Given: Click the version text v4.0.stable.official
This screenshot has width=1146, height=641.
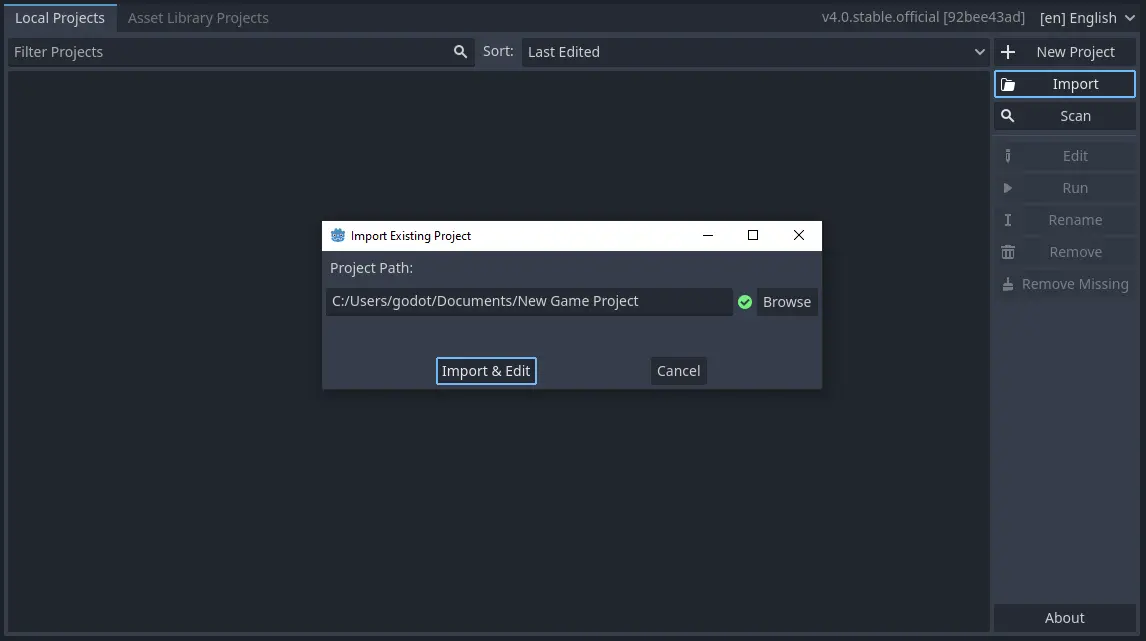Looking at the screenshot, I should (x=922, y=17).
